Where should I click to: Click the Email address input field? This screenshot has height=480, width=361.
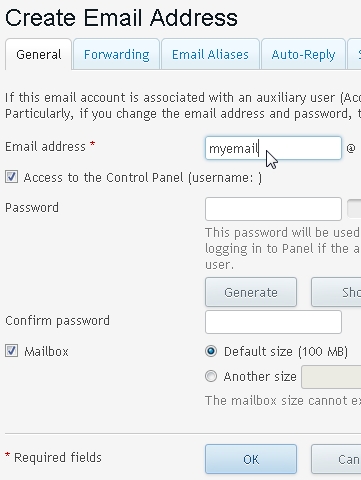coord(273,148)
